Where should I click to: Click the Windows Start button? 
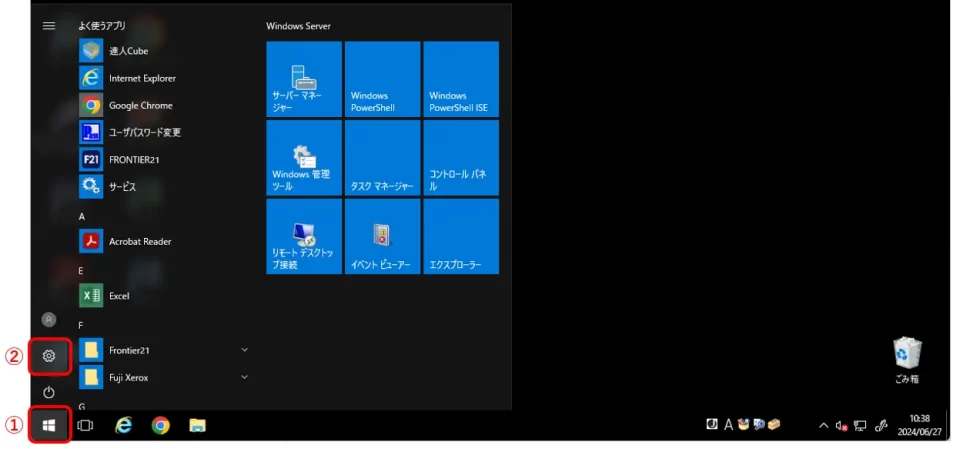[x=49, y=425]
